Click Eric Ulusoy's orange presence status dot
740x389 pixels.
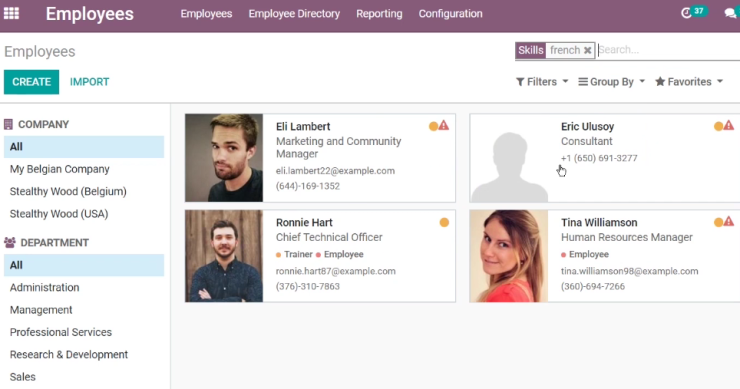718,126
